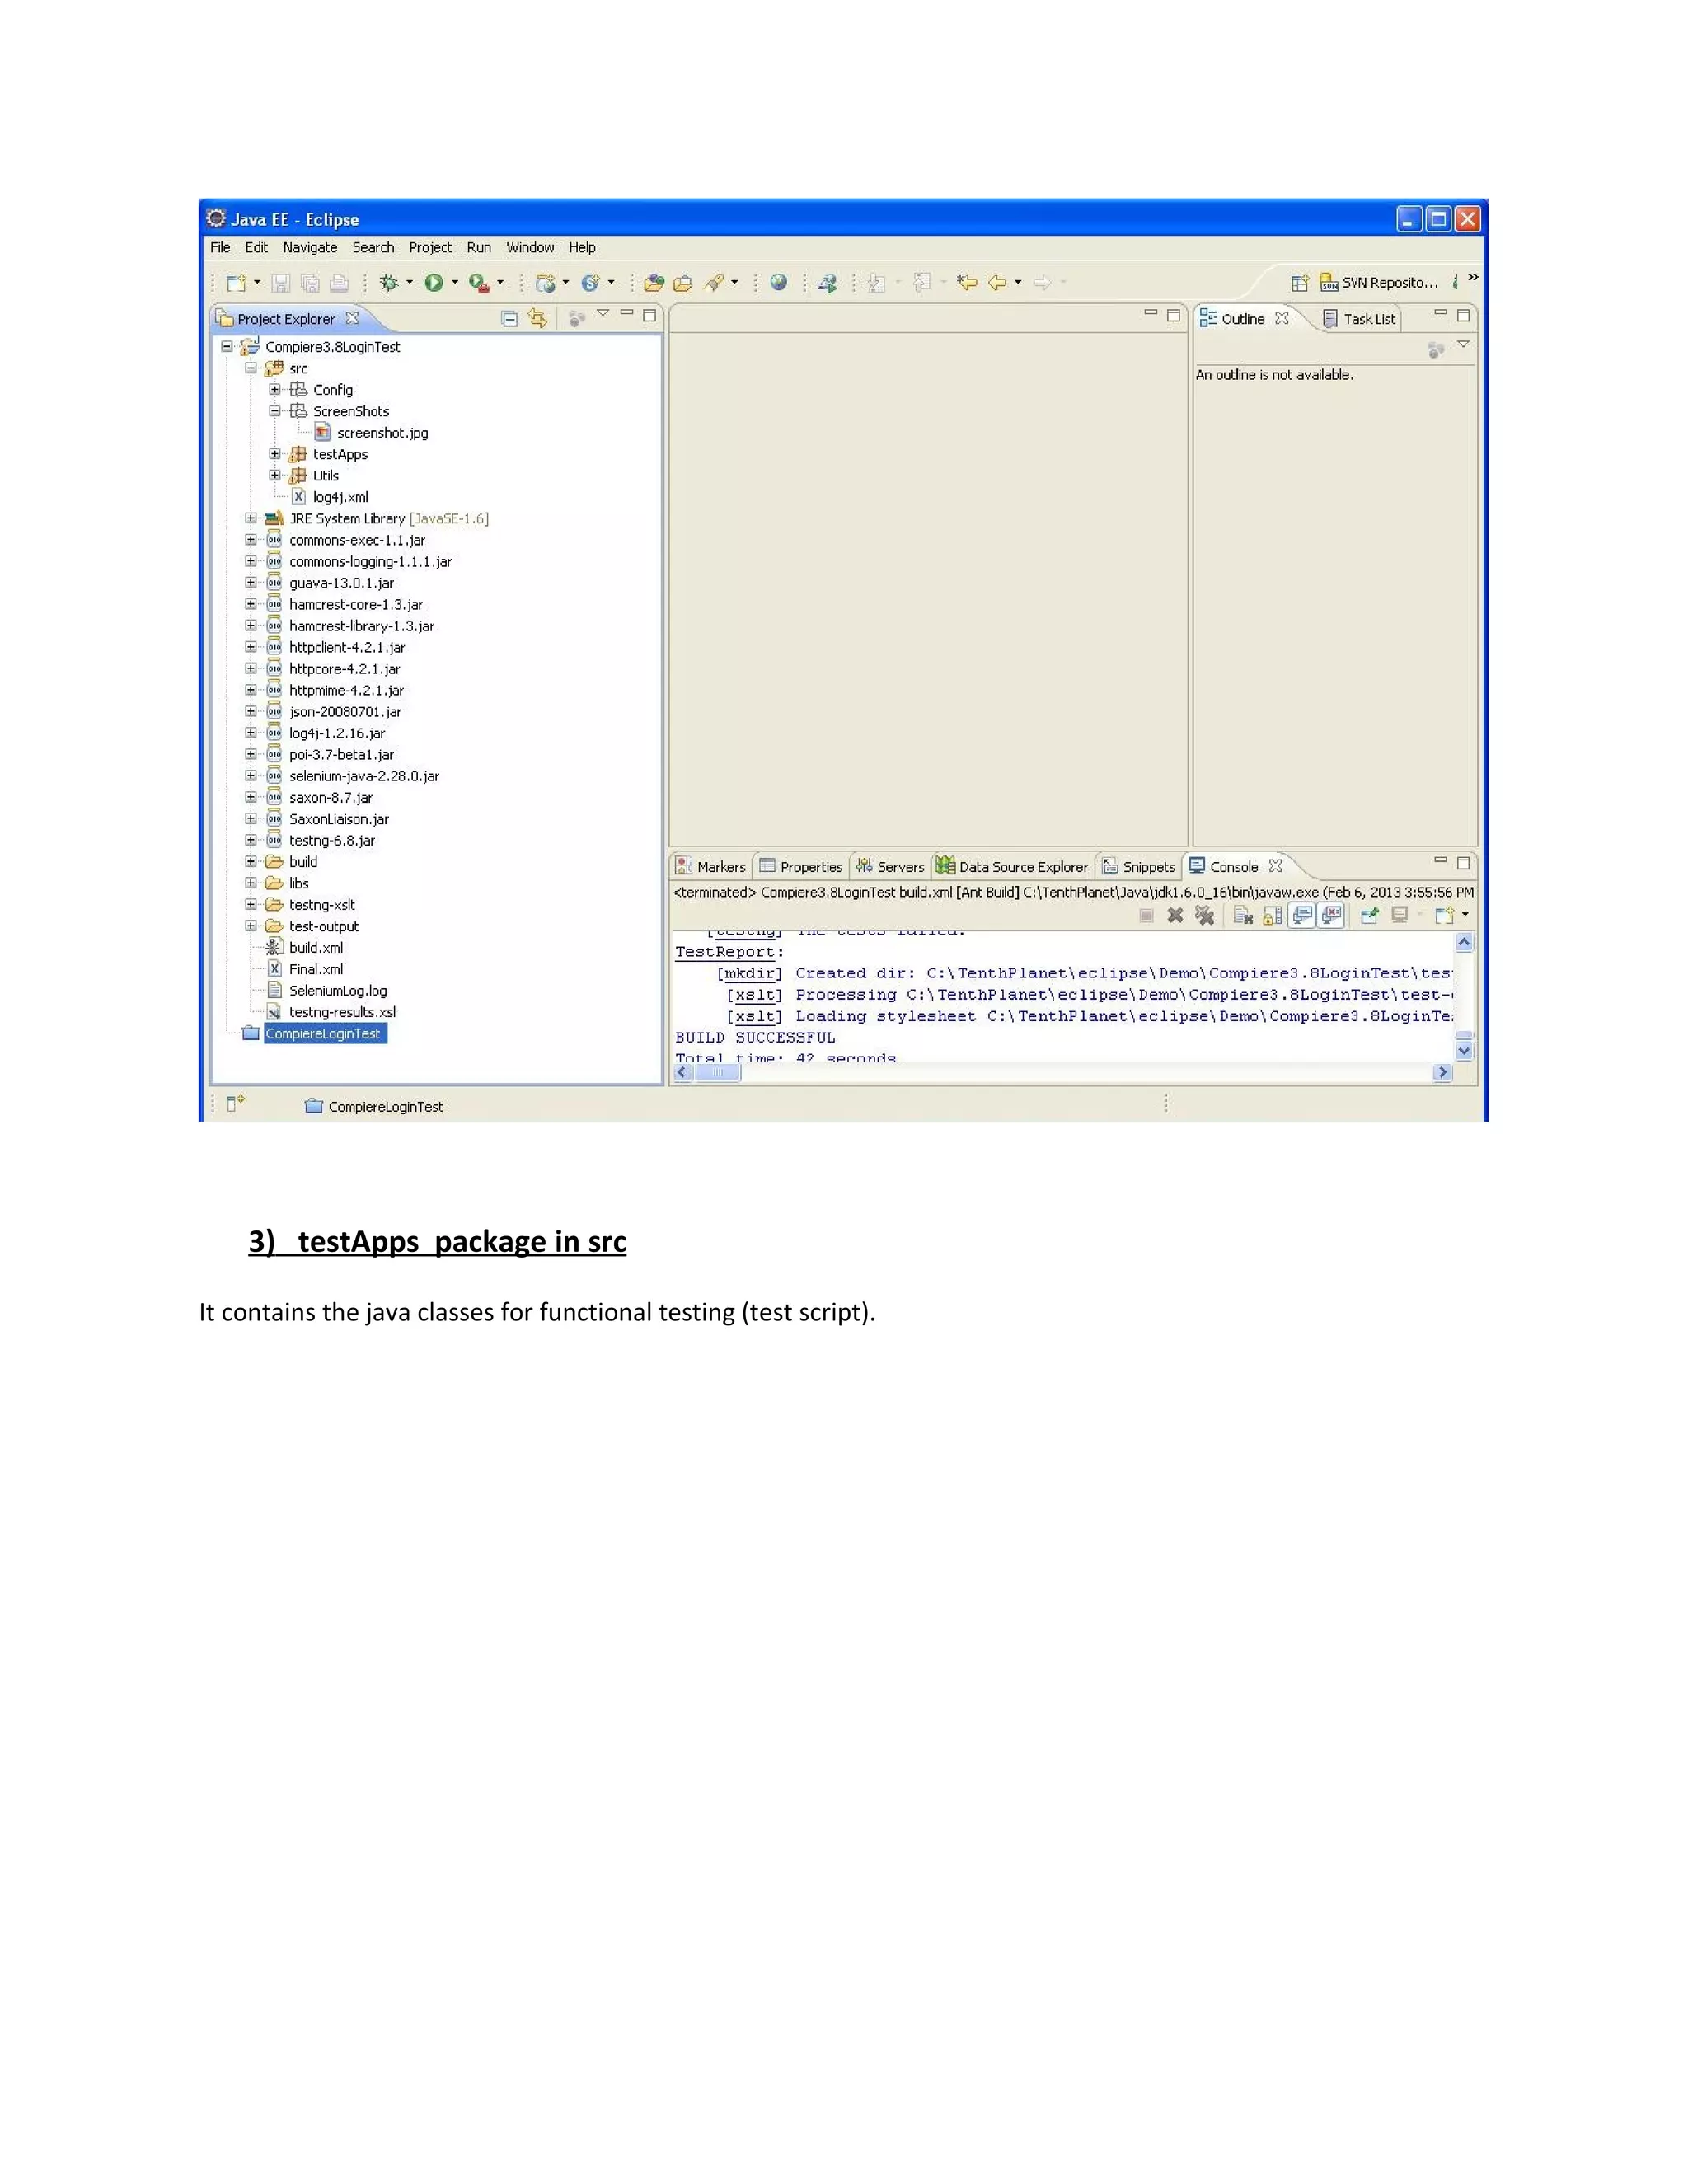Switch to the Snippets tab
Image resolution: width=1688 pixels, height=2184 pixels.
[x=1139, y=867]
